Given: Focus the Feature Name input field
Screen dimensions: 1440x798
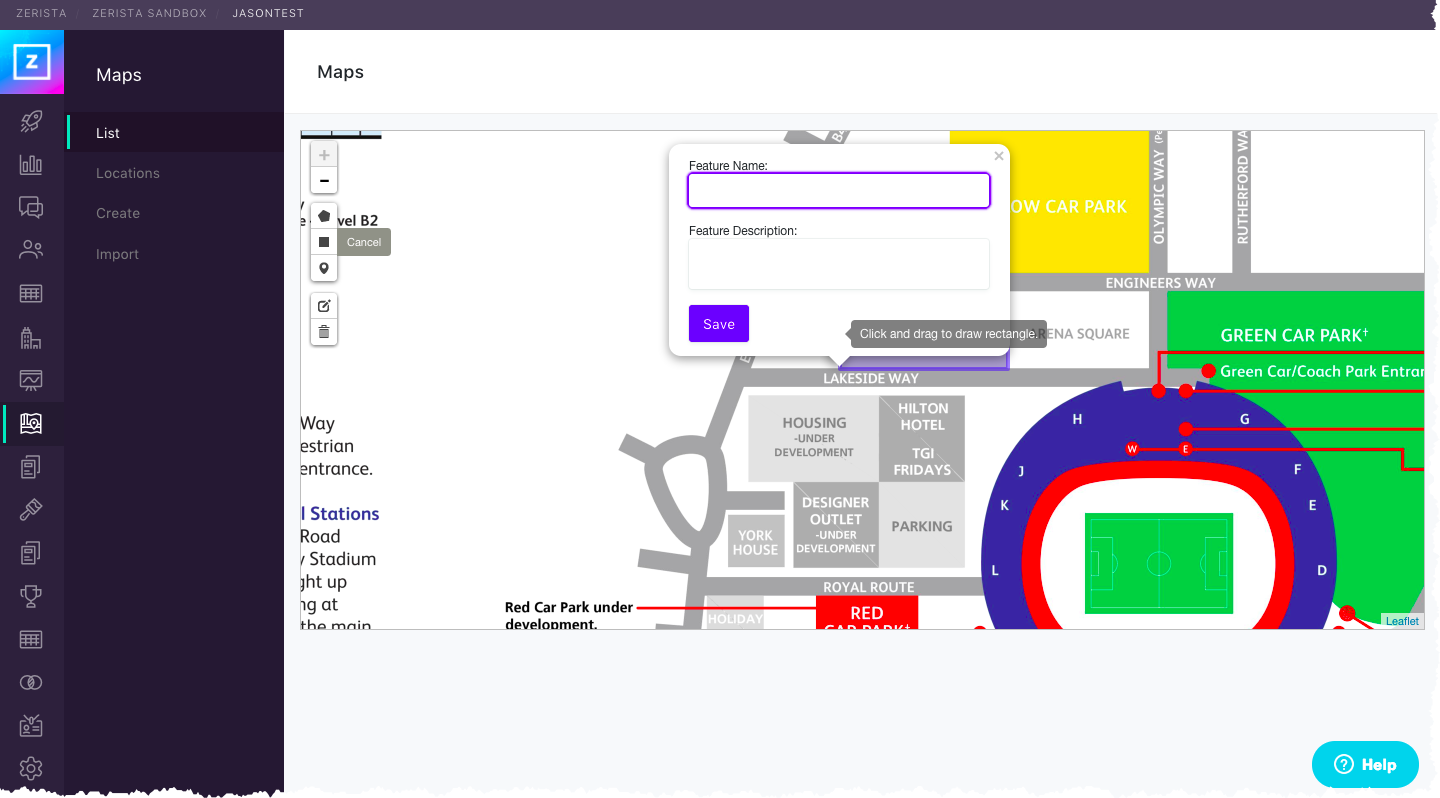Looking at the screenshot, I should point(839,191).
